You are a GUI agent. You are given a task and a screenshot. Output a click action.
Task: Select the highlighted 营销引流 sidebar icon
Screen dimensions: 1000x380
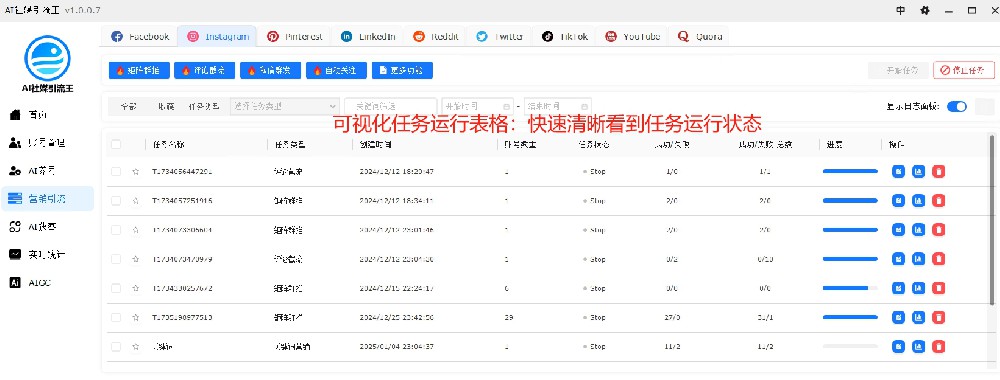click(15, 198)
